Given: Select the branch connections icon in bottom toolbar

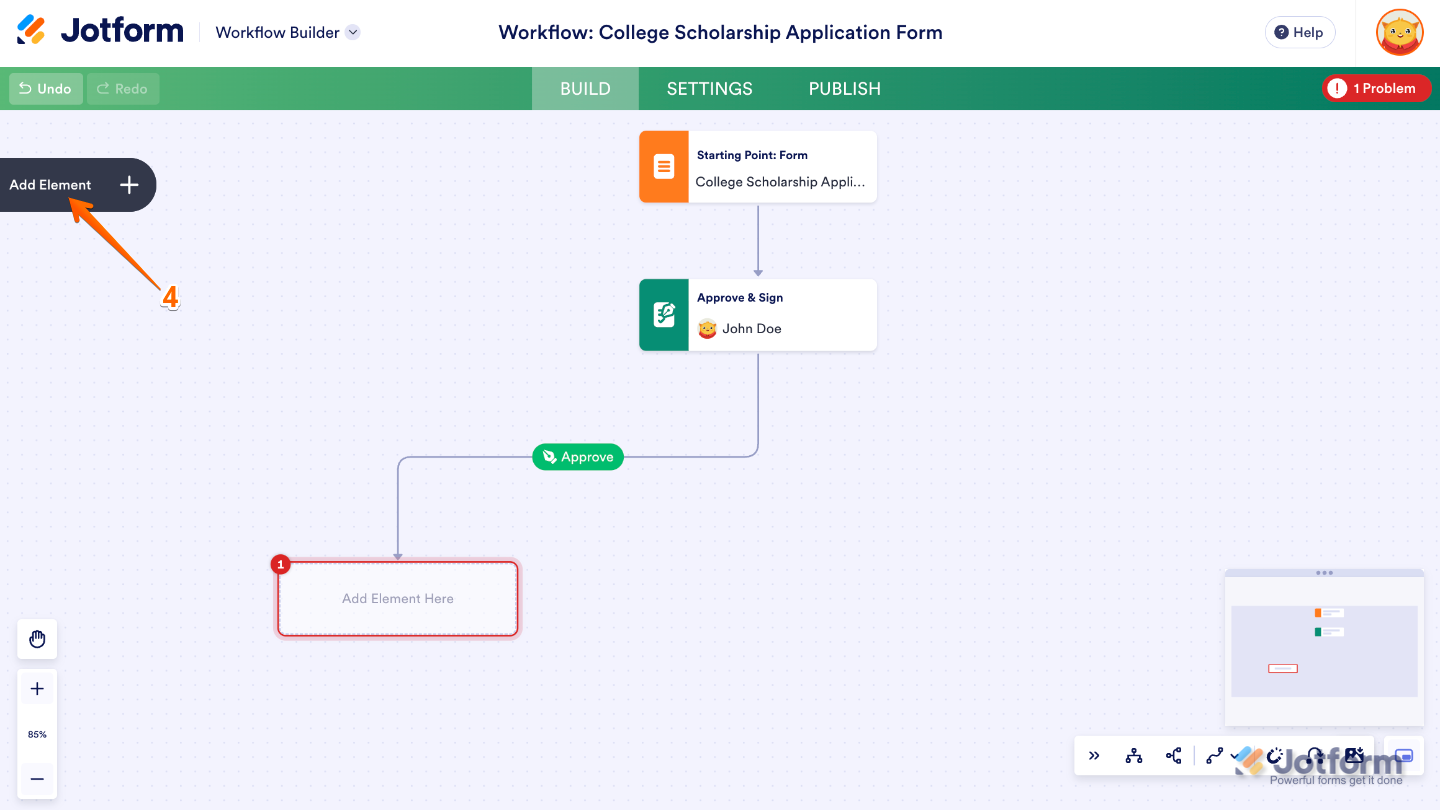Looking at the screenshot, I should click(1174, 756).
